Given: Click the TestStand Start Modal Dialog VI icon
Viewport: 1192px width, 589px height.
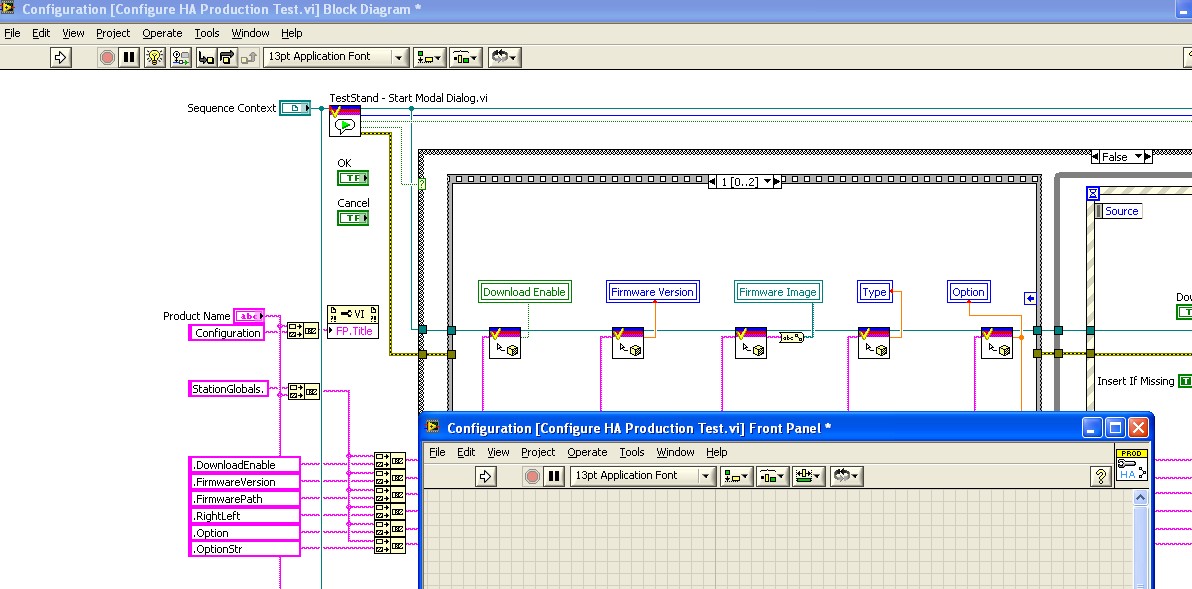Looking at the screenshot, I should coord(345,120).
